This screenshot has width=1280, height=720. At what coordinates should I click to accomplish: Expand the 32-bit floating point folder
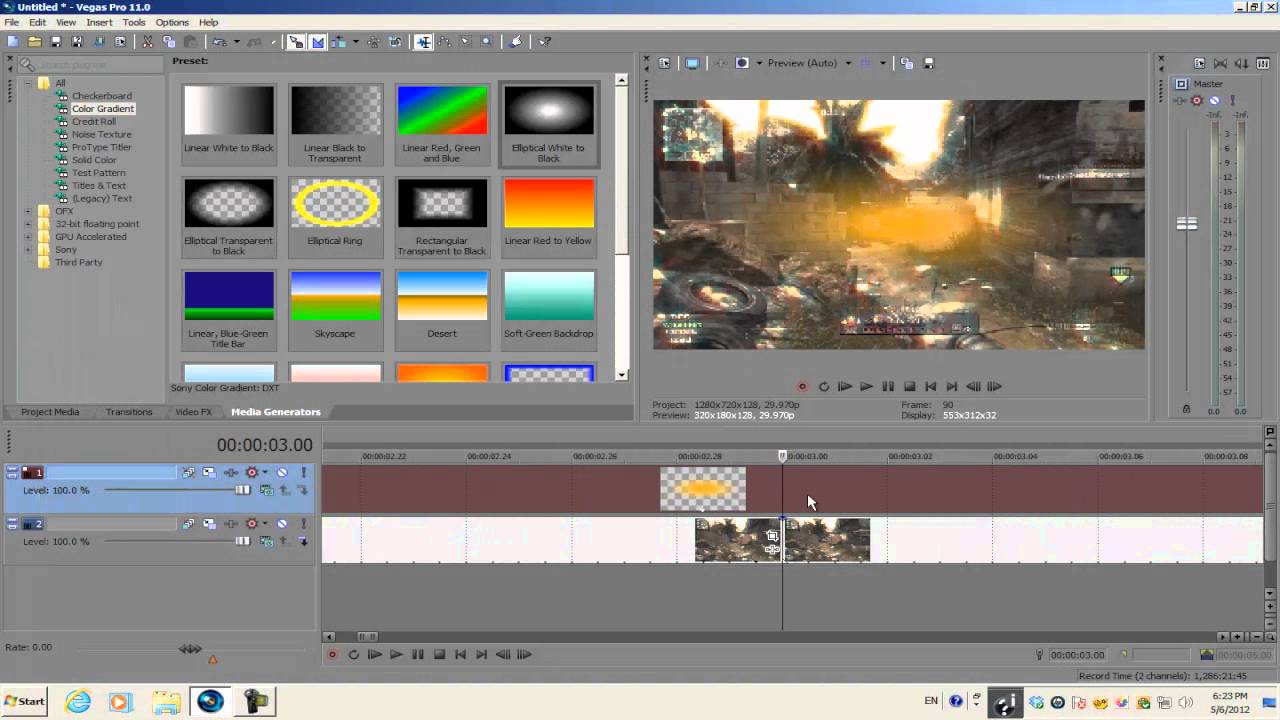pos(27,224)
